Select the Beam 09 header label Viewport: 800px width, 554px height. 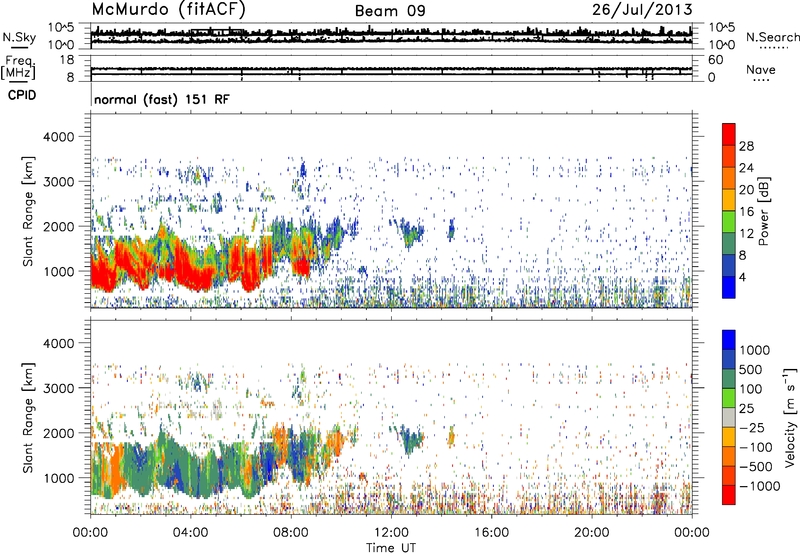tap(390, 11)
